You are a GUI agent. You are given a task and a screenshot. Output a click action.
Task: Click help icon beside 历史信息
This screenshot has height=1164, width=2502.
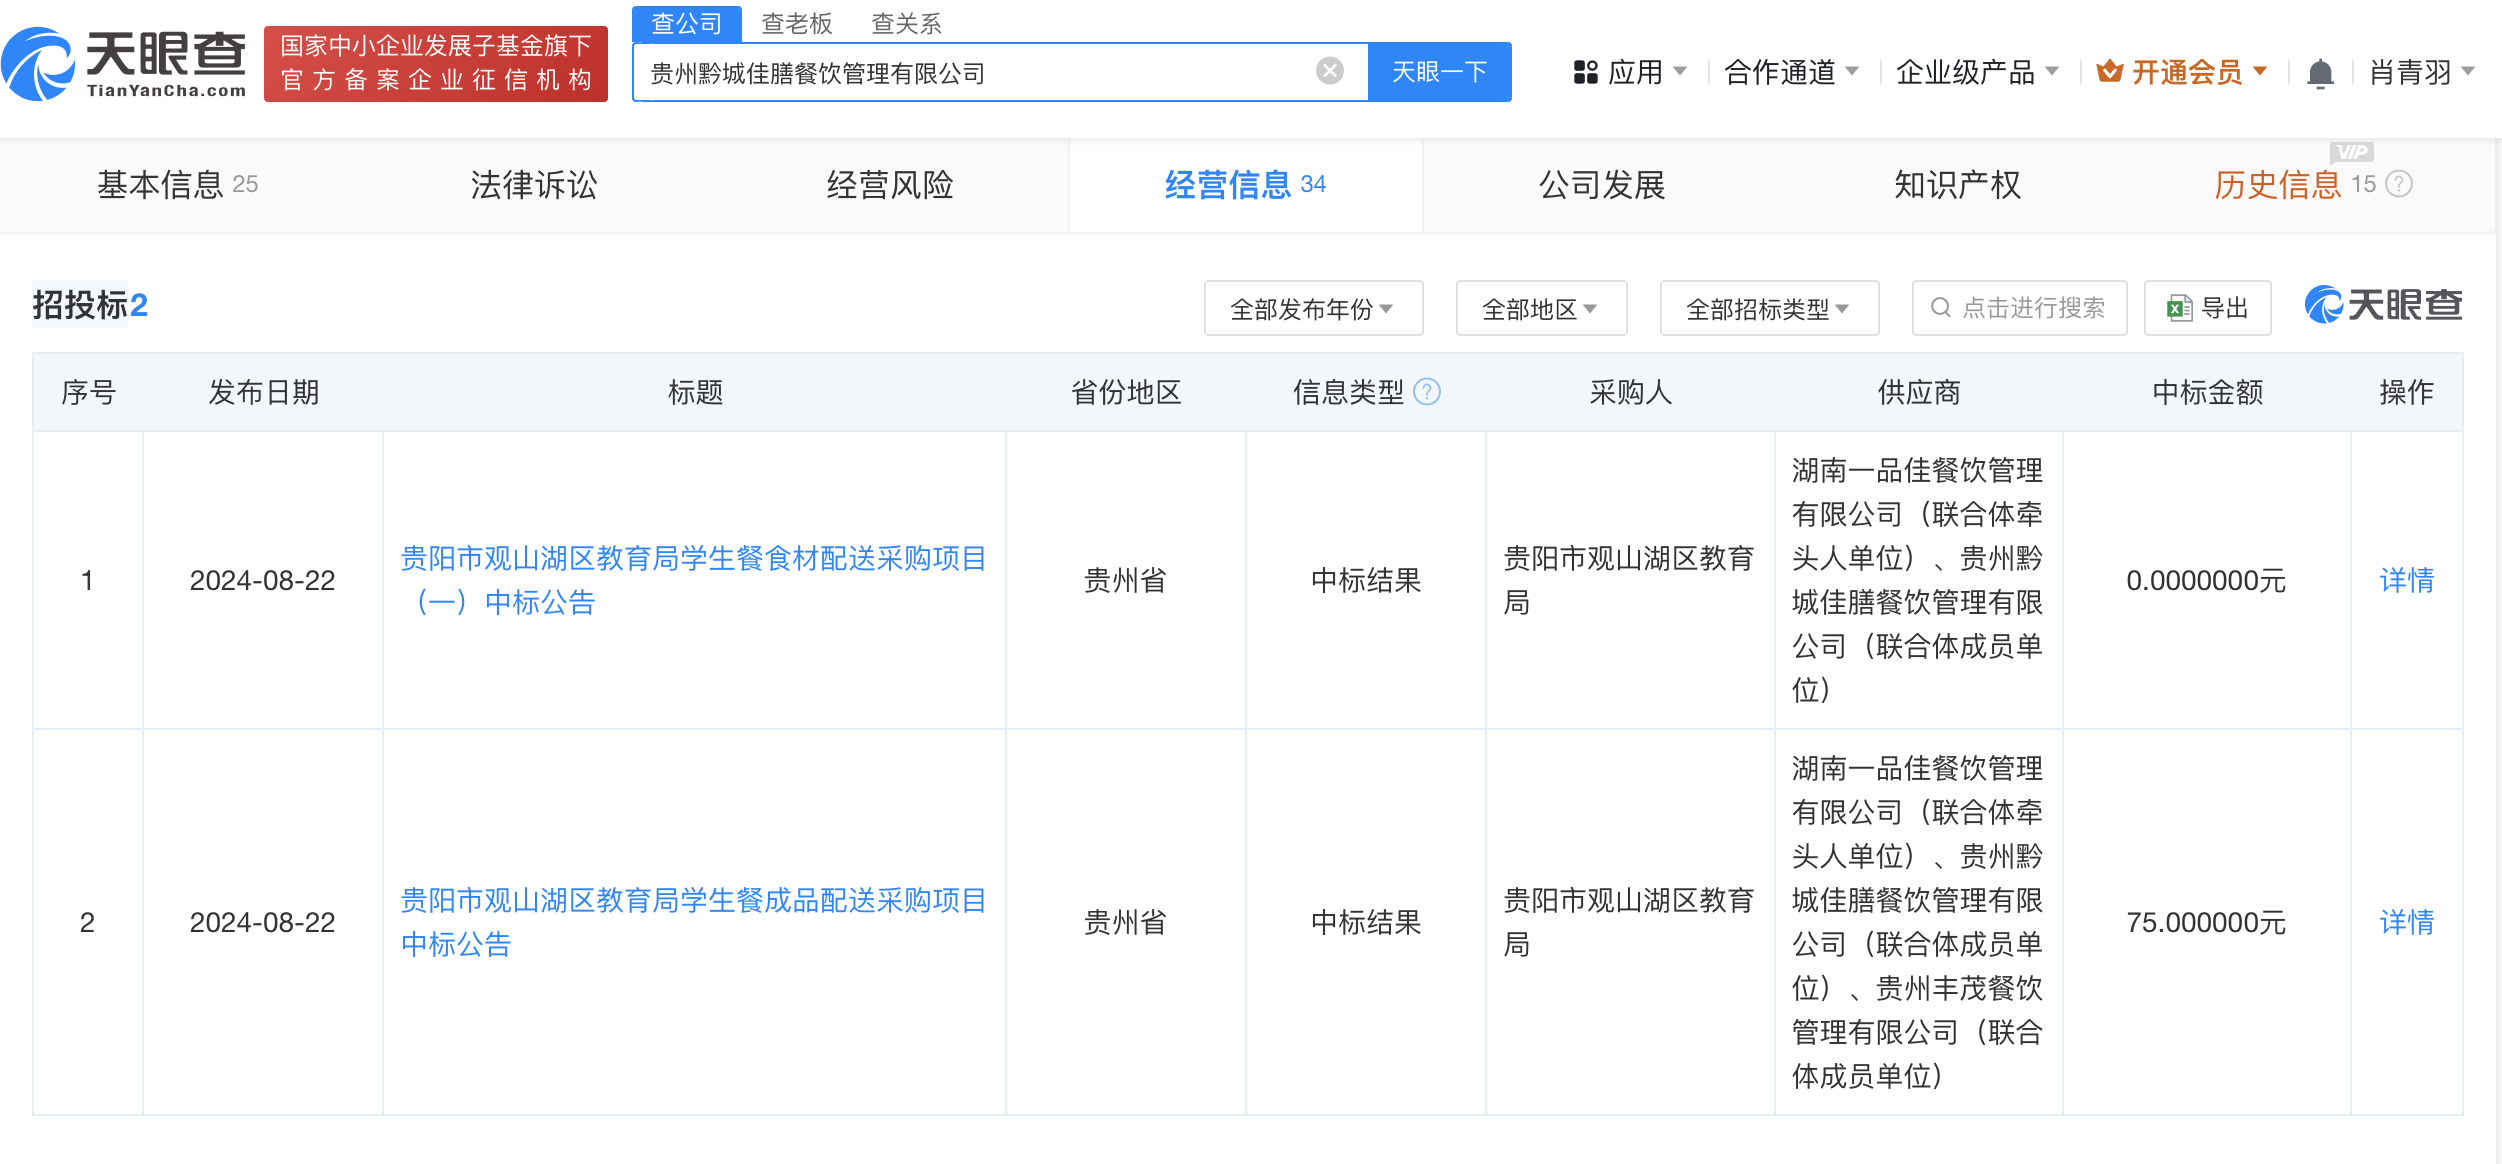pos(2399,184)
